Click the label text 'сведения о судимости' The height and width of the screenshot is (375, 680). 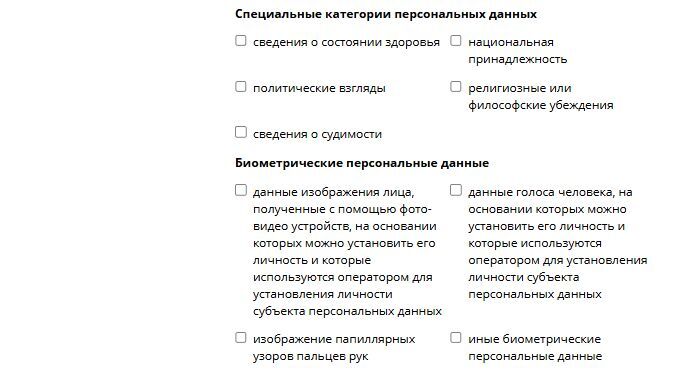[317, 134]
